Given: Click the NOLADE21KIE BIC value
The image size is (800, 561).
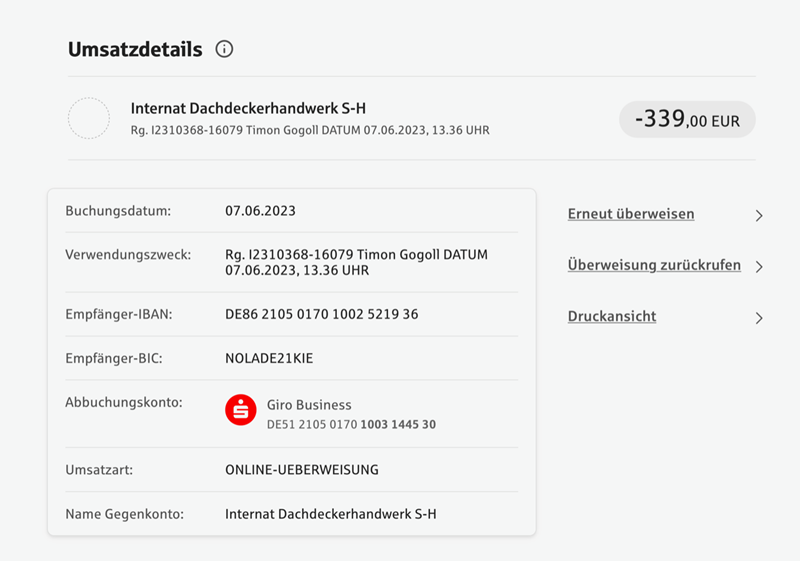Looking at the screenshot, I should pos(269,358).
